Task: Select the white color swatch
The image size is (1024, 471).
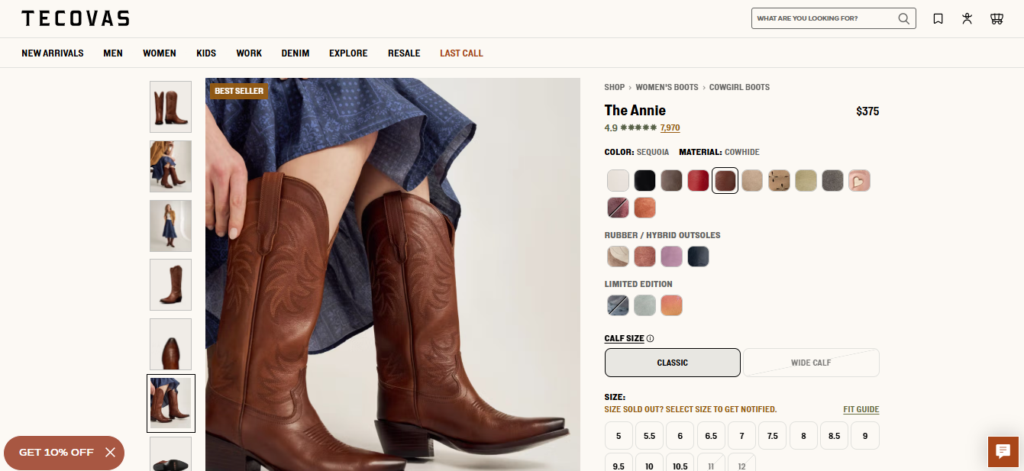Action: tap(618, 180)
